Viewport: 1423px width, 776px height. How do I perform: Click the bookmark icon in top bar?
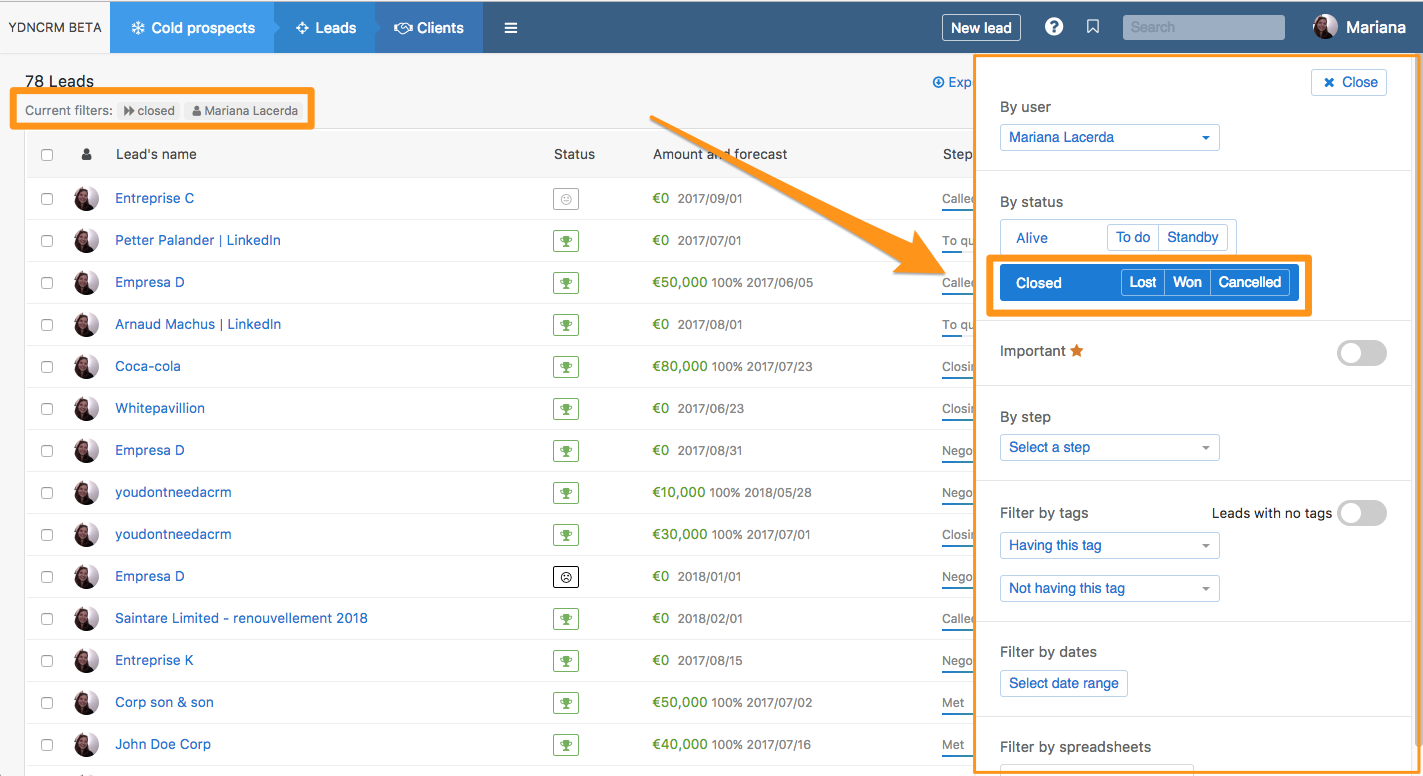coord(1093,27)
